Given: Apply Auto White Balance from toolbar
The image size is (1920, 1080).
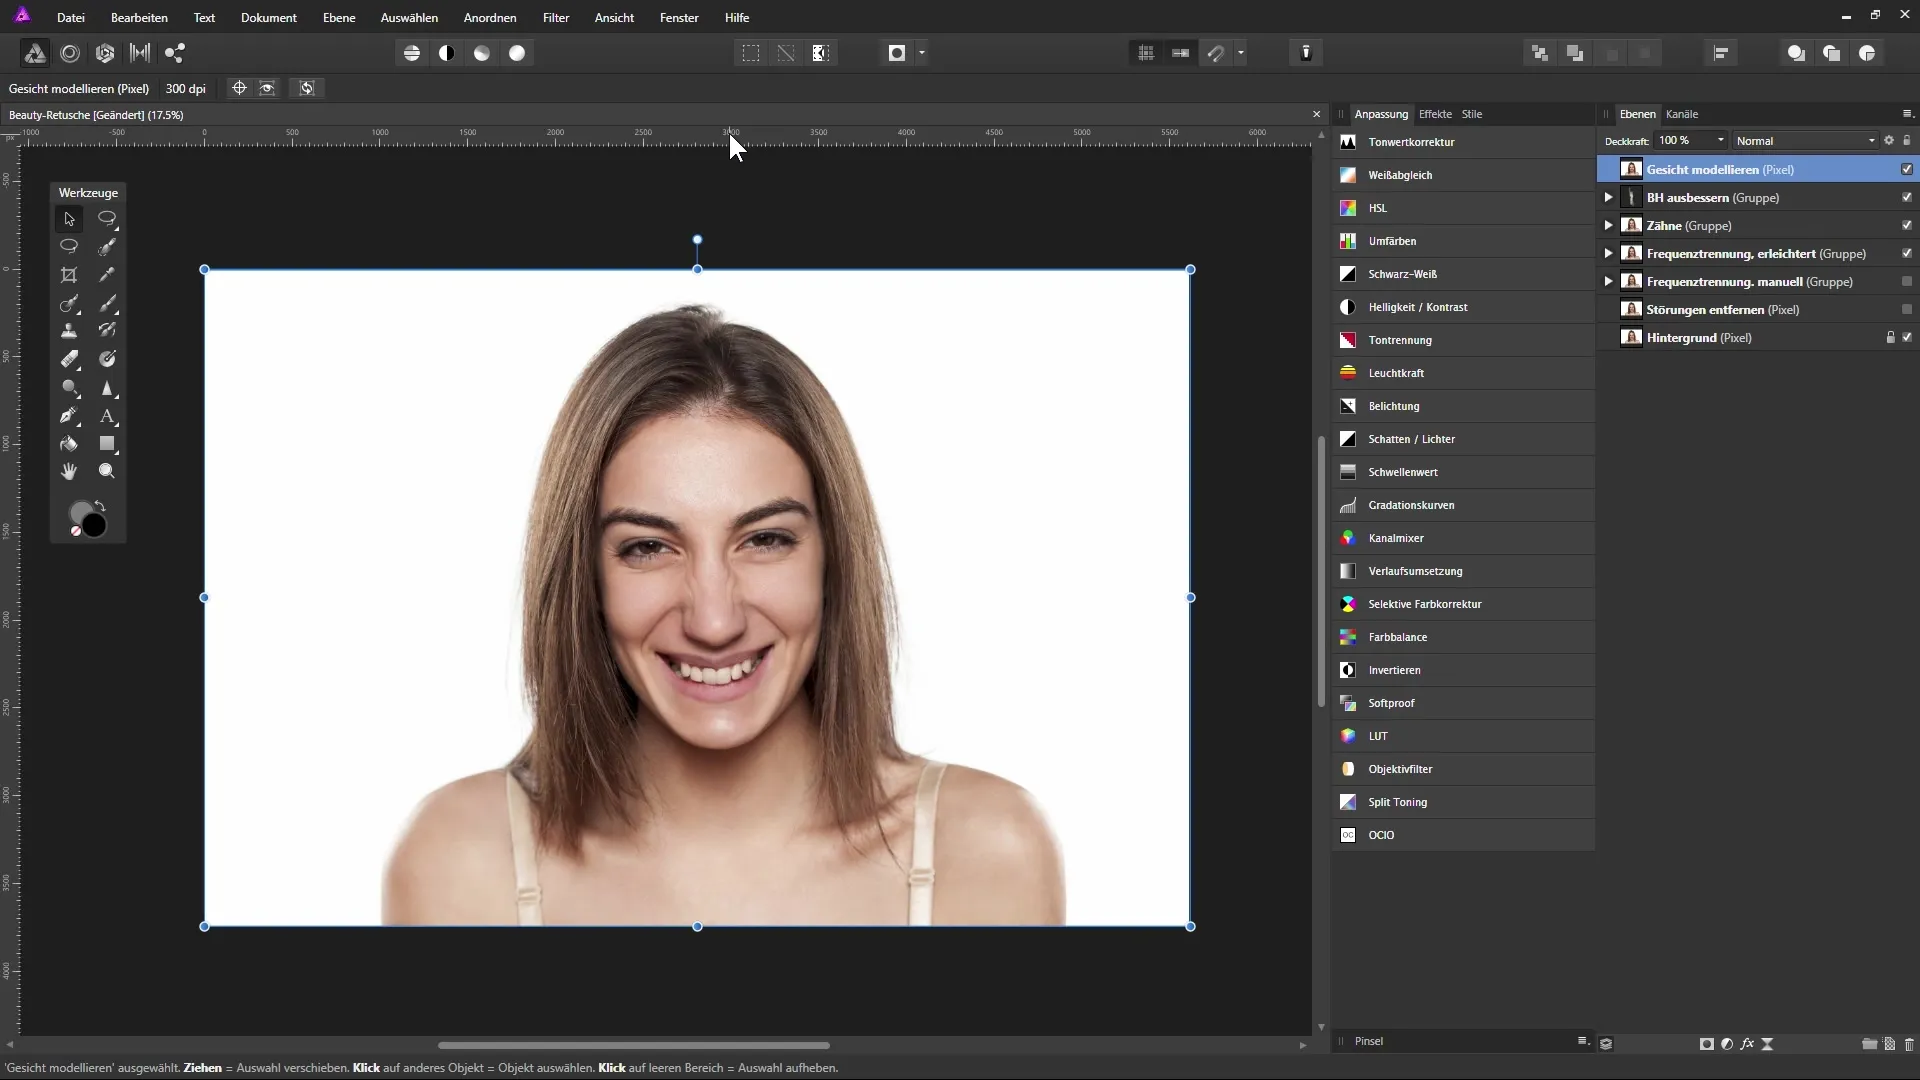Looking at the screenshot, I should pos(517,53).
